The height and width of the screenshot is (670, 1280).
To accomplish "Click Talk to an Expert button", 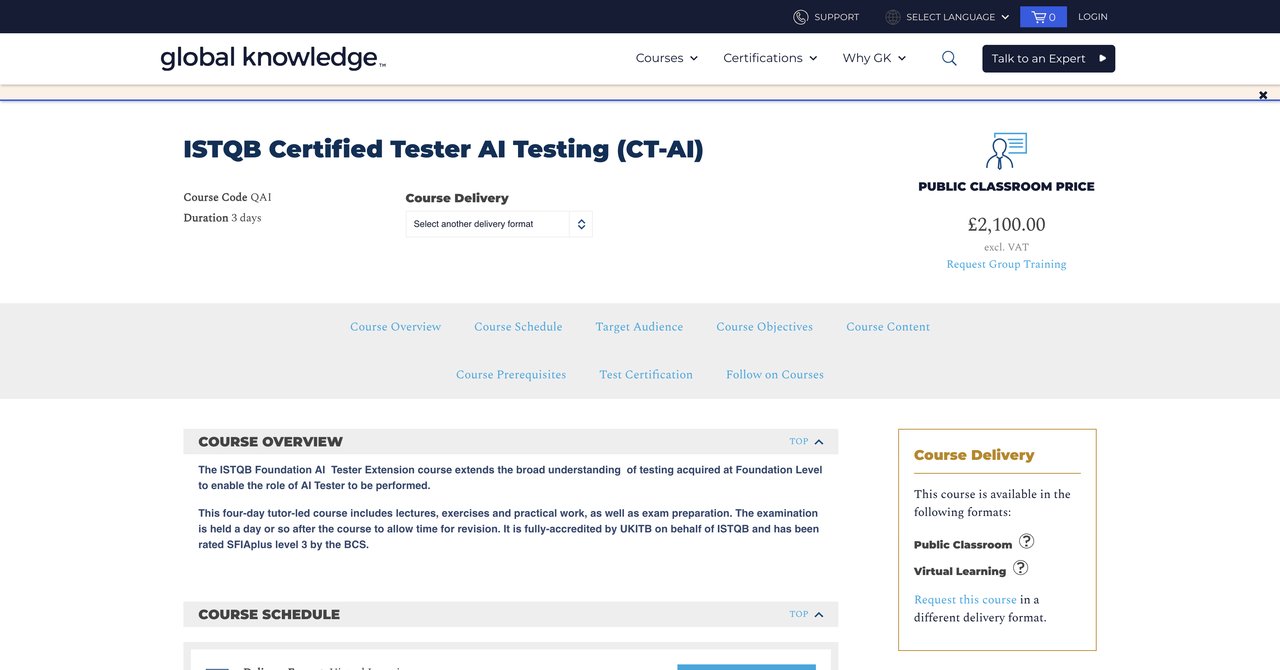I will tap(1048, 58).
